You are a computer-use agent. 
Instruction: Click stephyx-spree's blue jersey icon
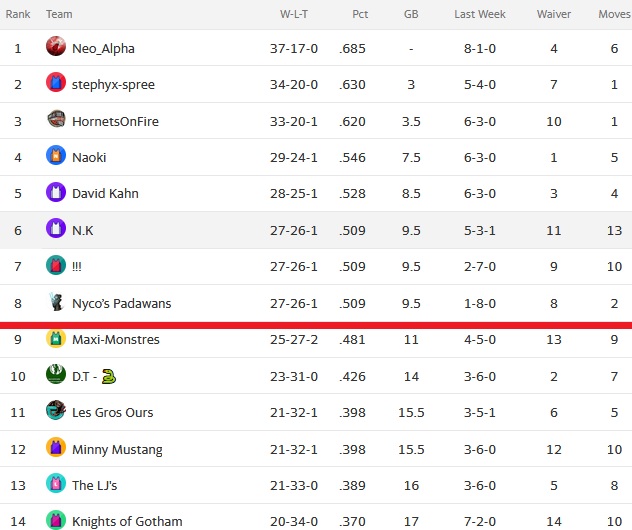tap(56, 82)
